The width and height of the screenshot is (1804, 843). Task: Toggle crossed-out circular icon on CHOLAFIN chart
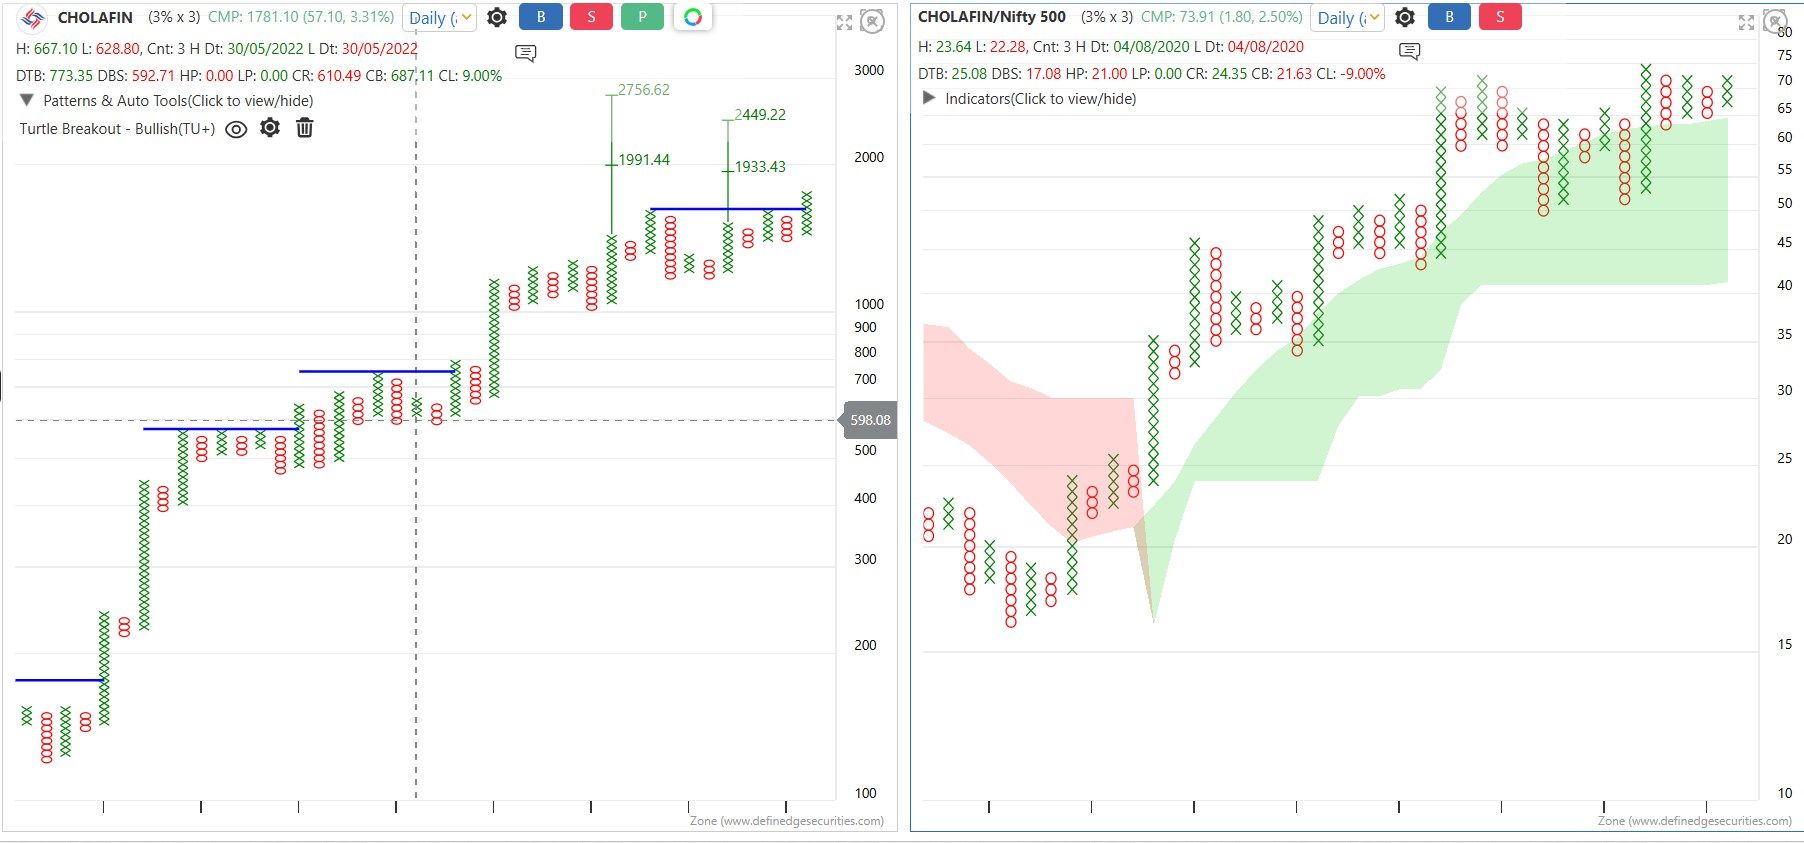click(x=873, y=21)
